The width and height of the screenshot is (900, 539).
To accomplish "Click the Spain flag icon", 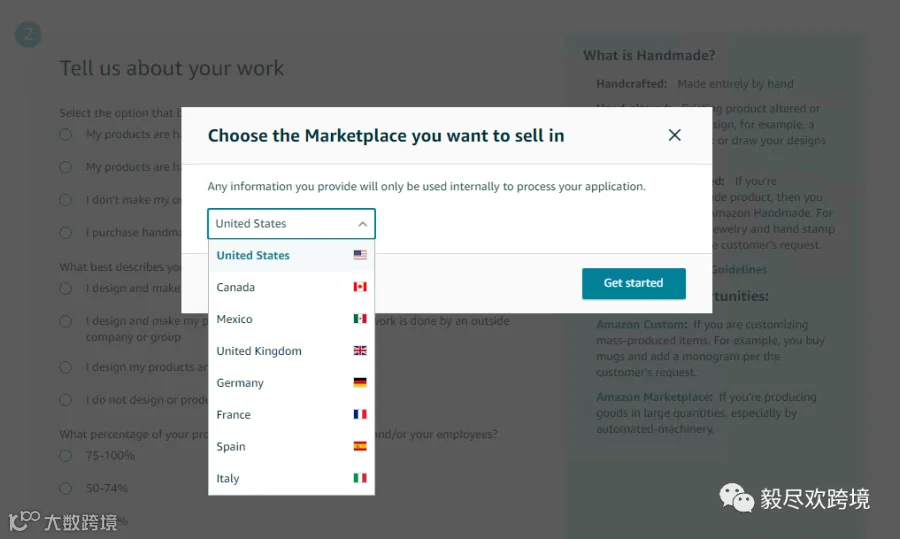I will click(x=360, y=446).
